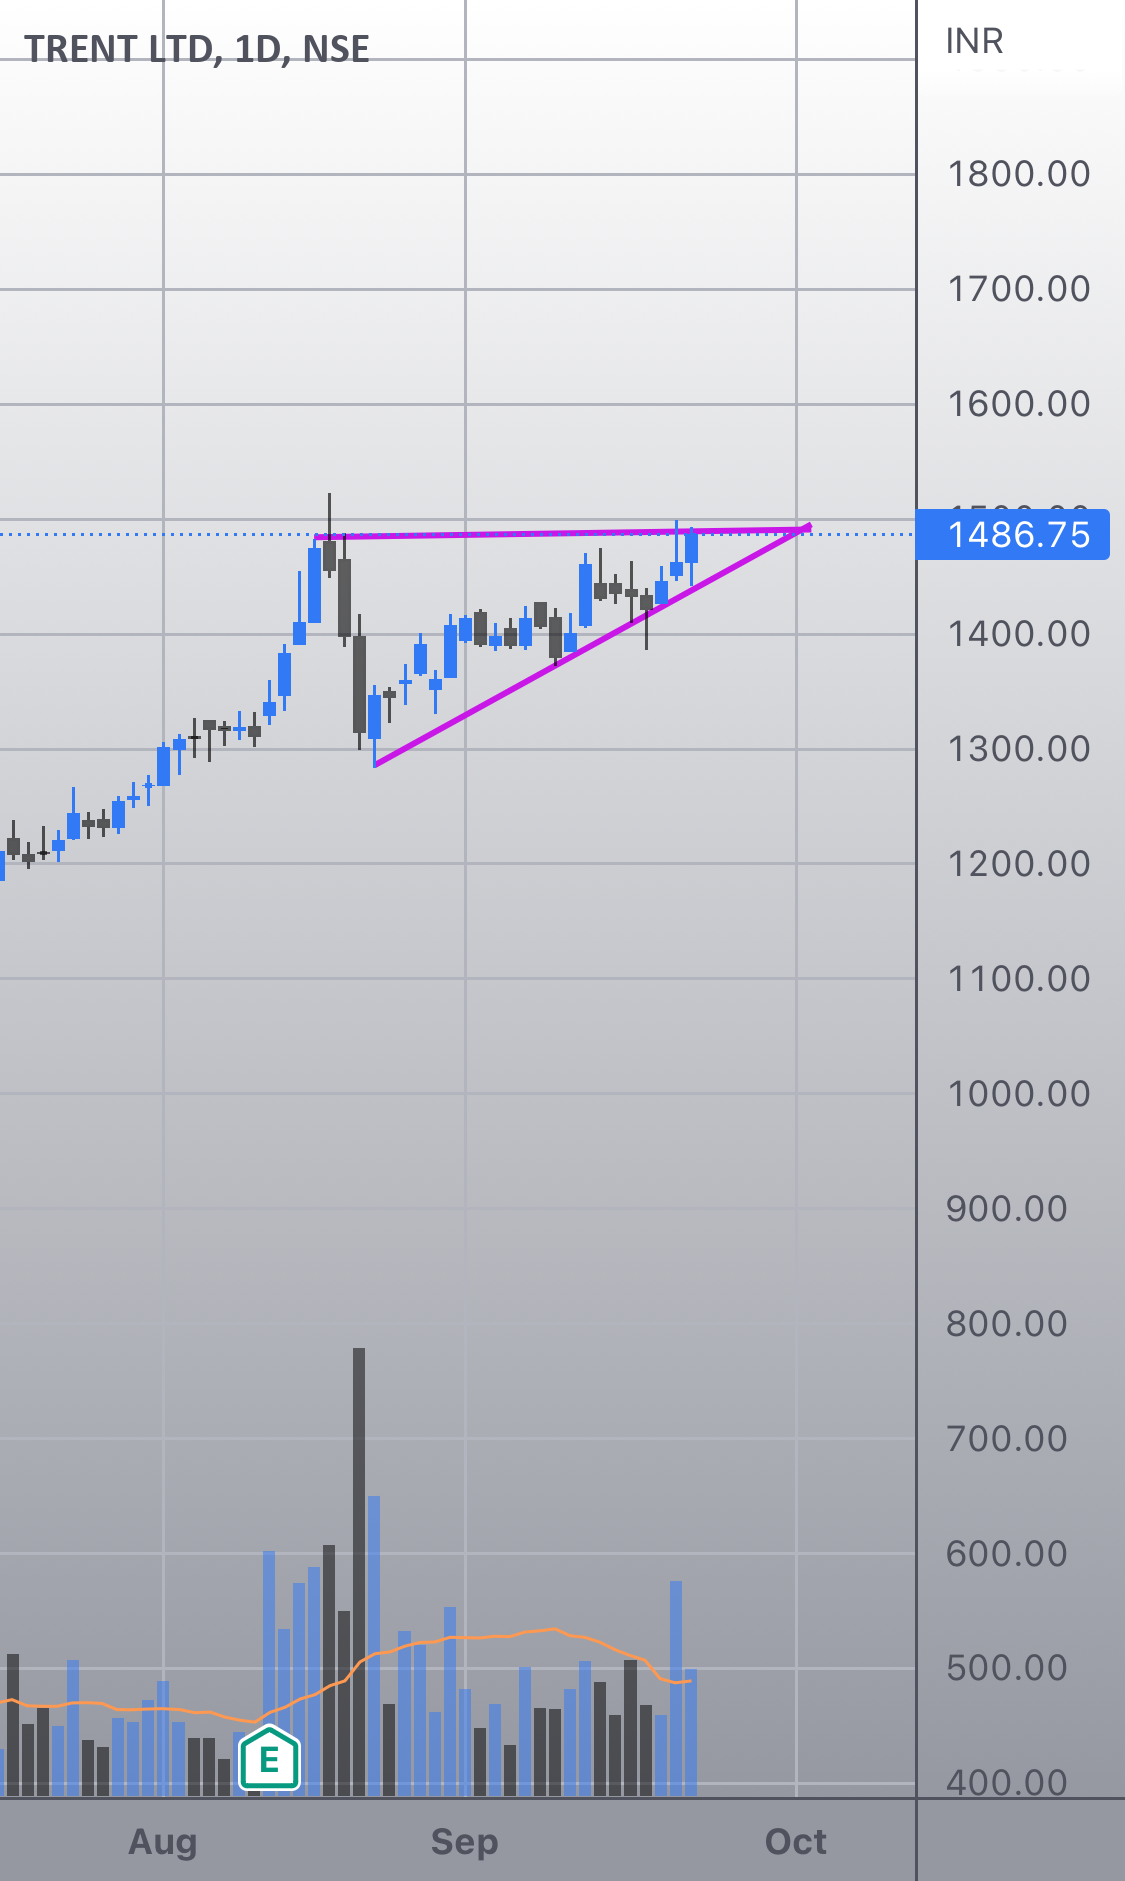Click the 600.00 price scale label
This screenshot has height=1881, width=1125.
pyautogui.click(x=1007, y=1554)
